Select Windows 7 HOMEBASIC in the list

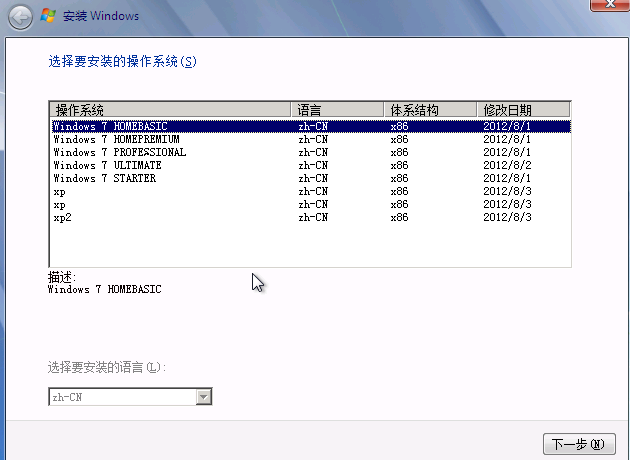(x=311, y=126)
